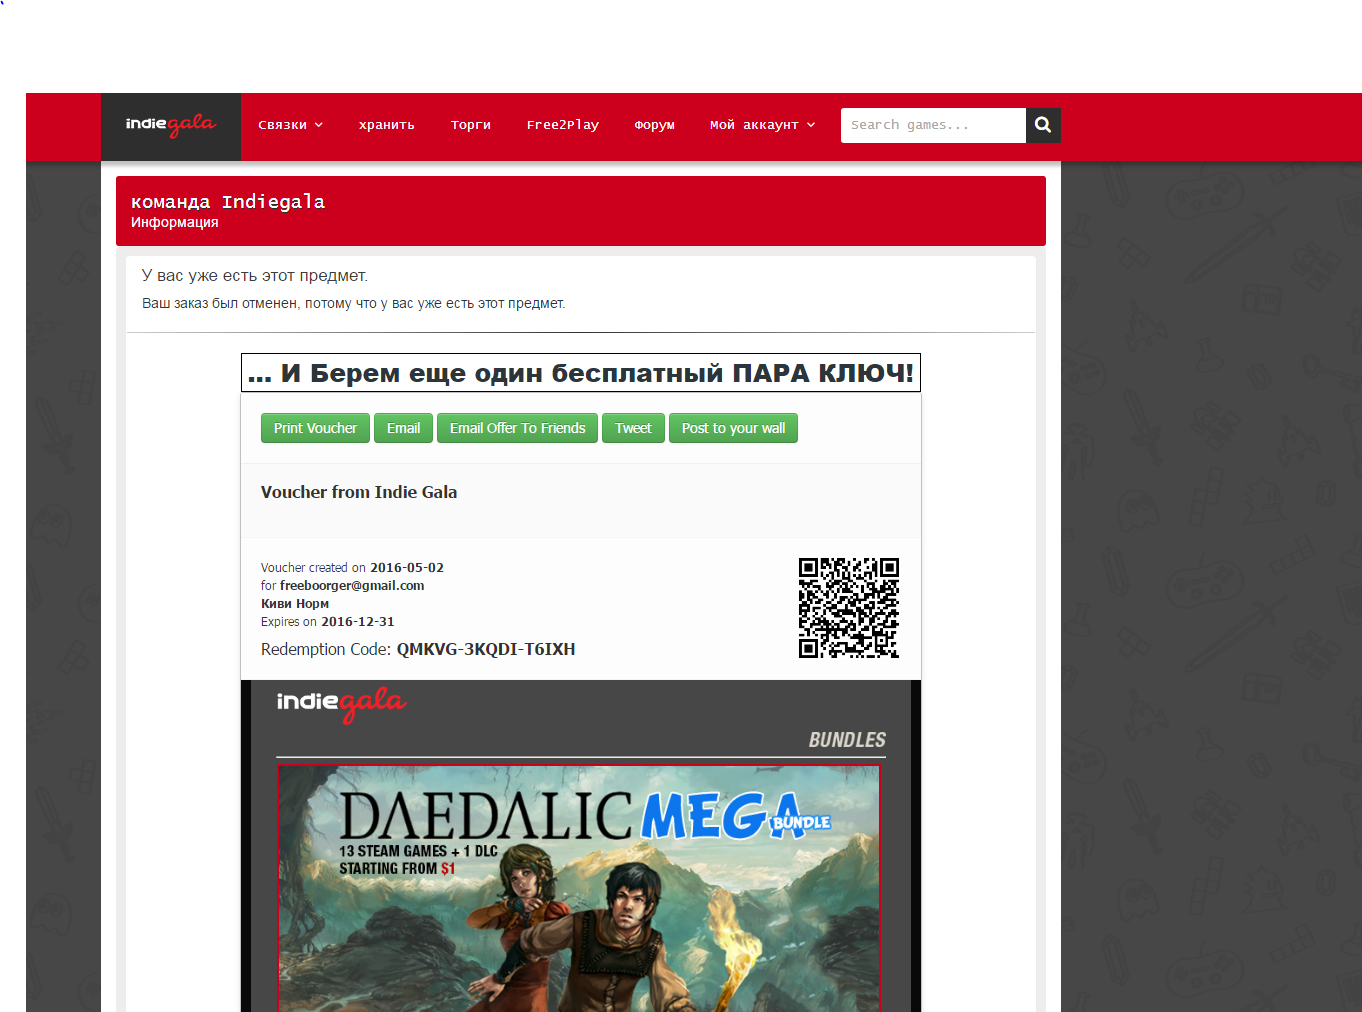Click the green Email button
1362x1012 pixels.
404,428
